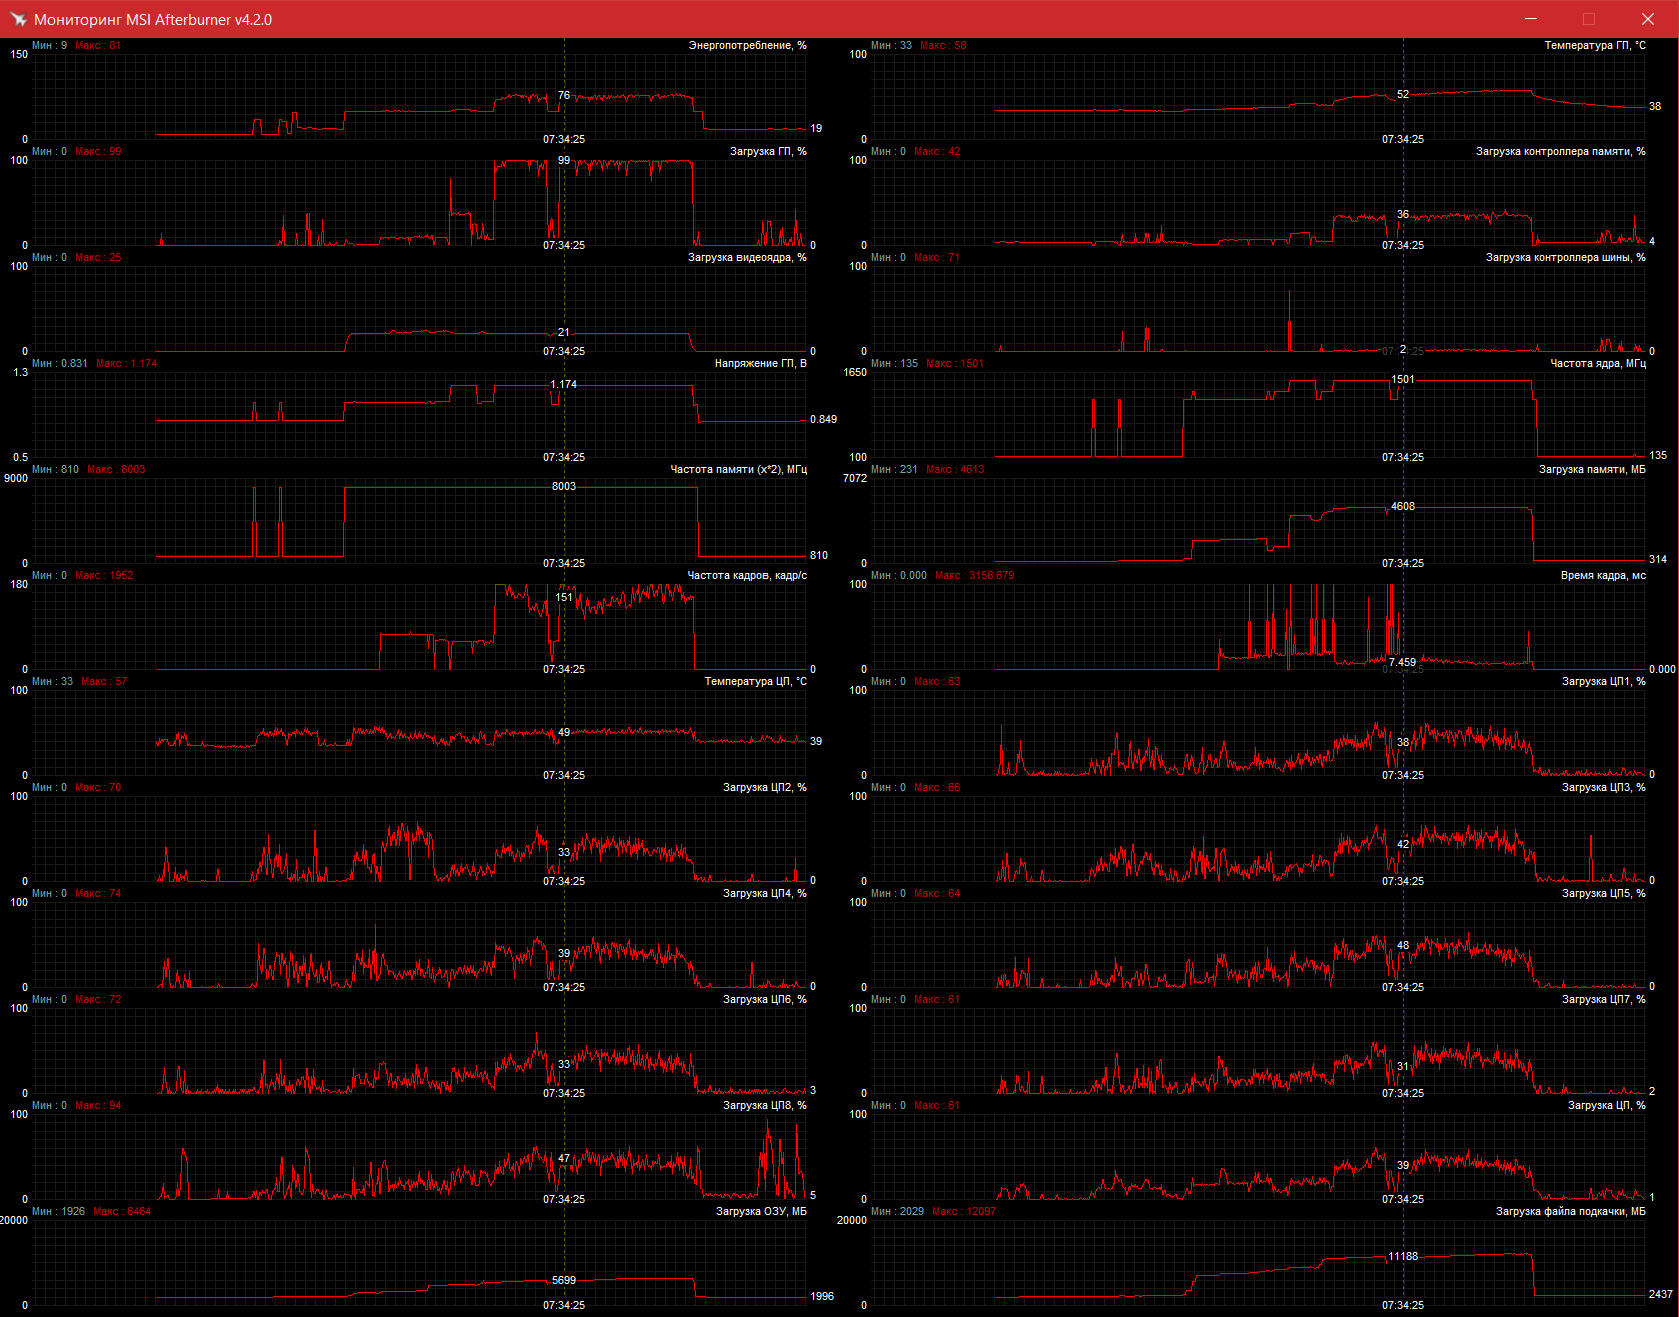Click the 'Макс : 99' GPU usage maximum

click(98, 152)
